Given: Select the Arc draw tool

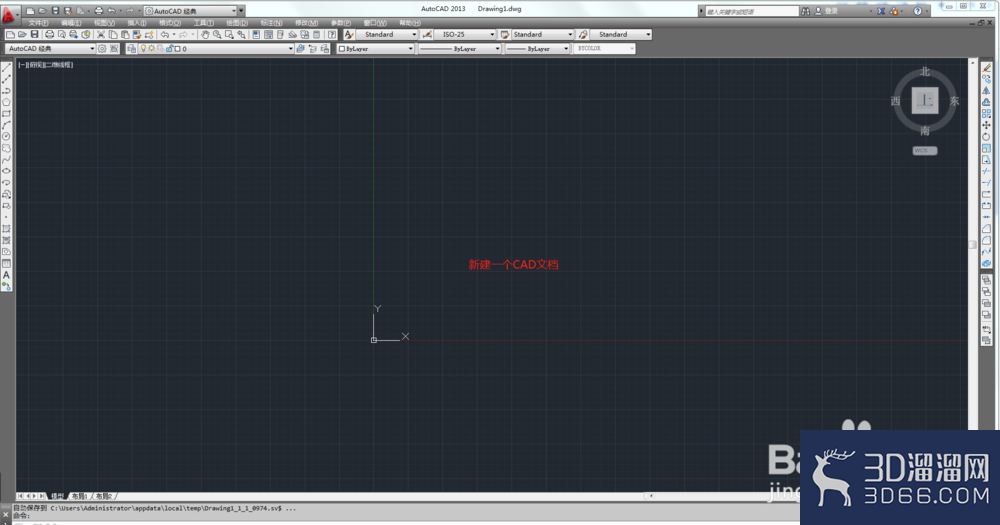Looking at the screenshot, I should click(6, 125).
